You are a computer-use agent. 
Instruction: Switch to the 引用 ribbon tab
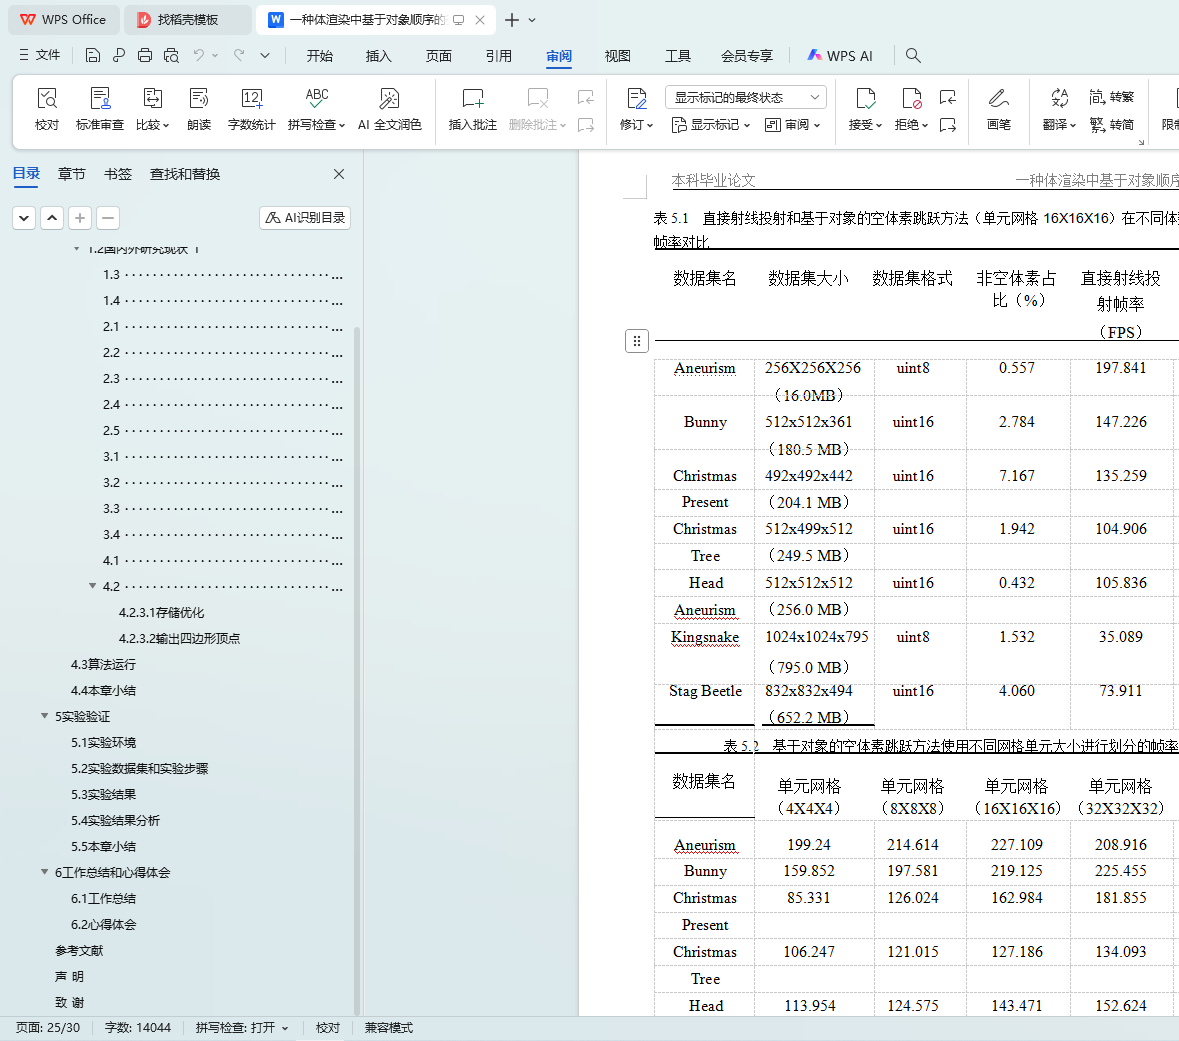point(499,56)
